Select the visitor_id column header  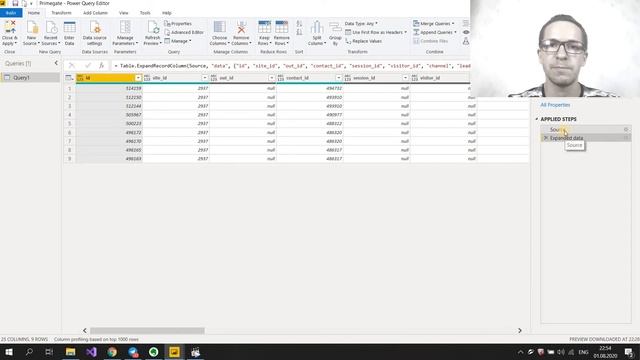440,78
